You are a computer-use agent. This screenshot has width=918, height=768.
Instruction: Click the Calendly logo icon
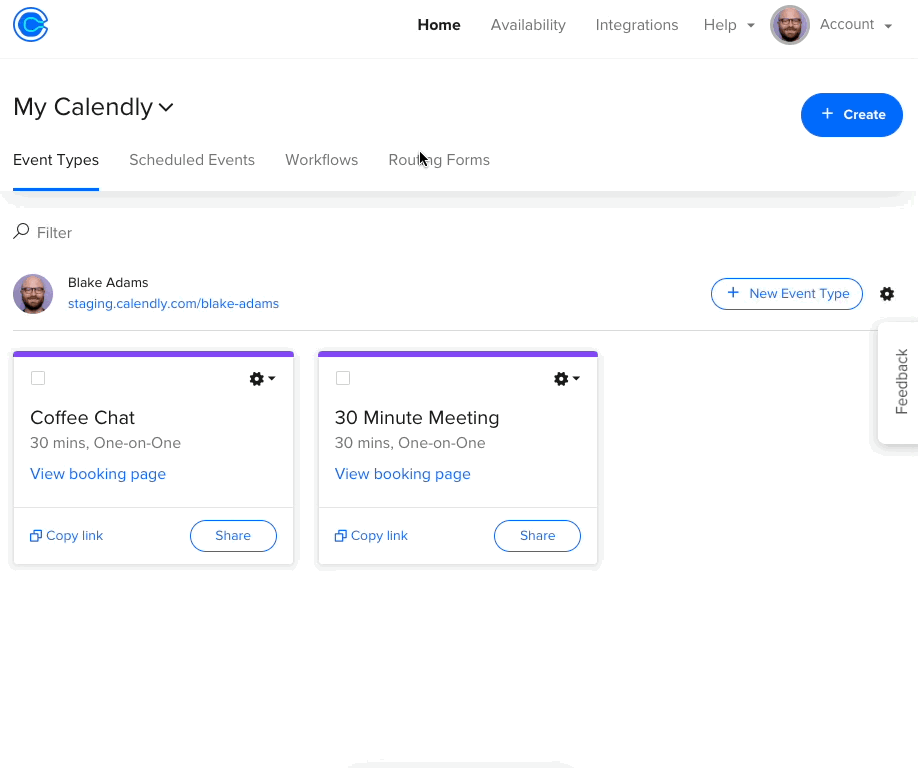pos(30,25)
